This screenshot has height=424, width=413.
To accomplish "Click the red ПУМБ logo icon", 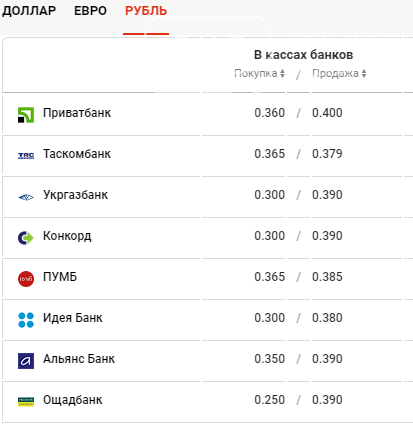I will point(26,279).
